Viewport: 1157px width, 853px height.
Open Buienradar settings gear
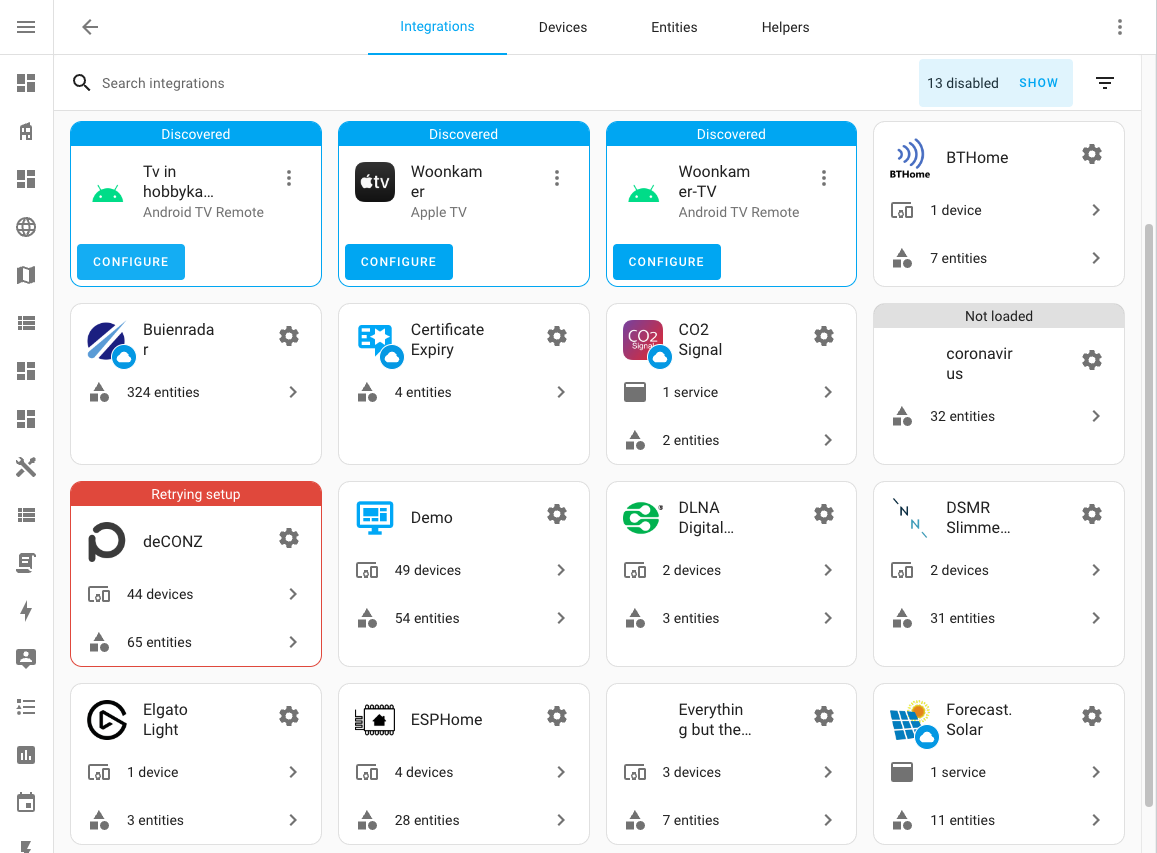[x=289, y=336]
